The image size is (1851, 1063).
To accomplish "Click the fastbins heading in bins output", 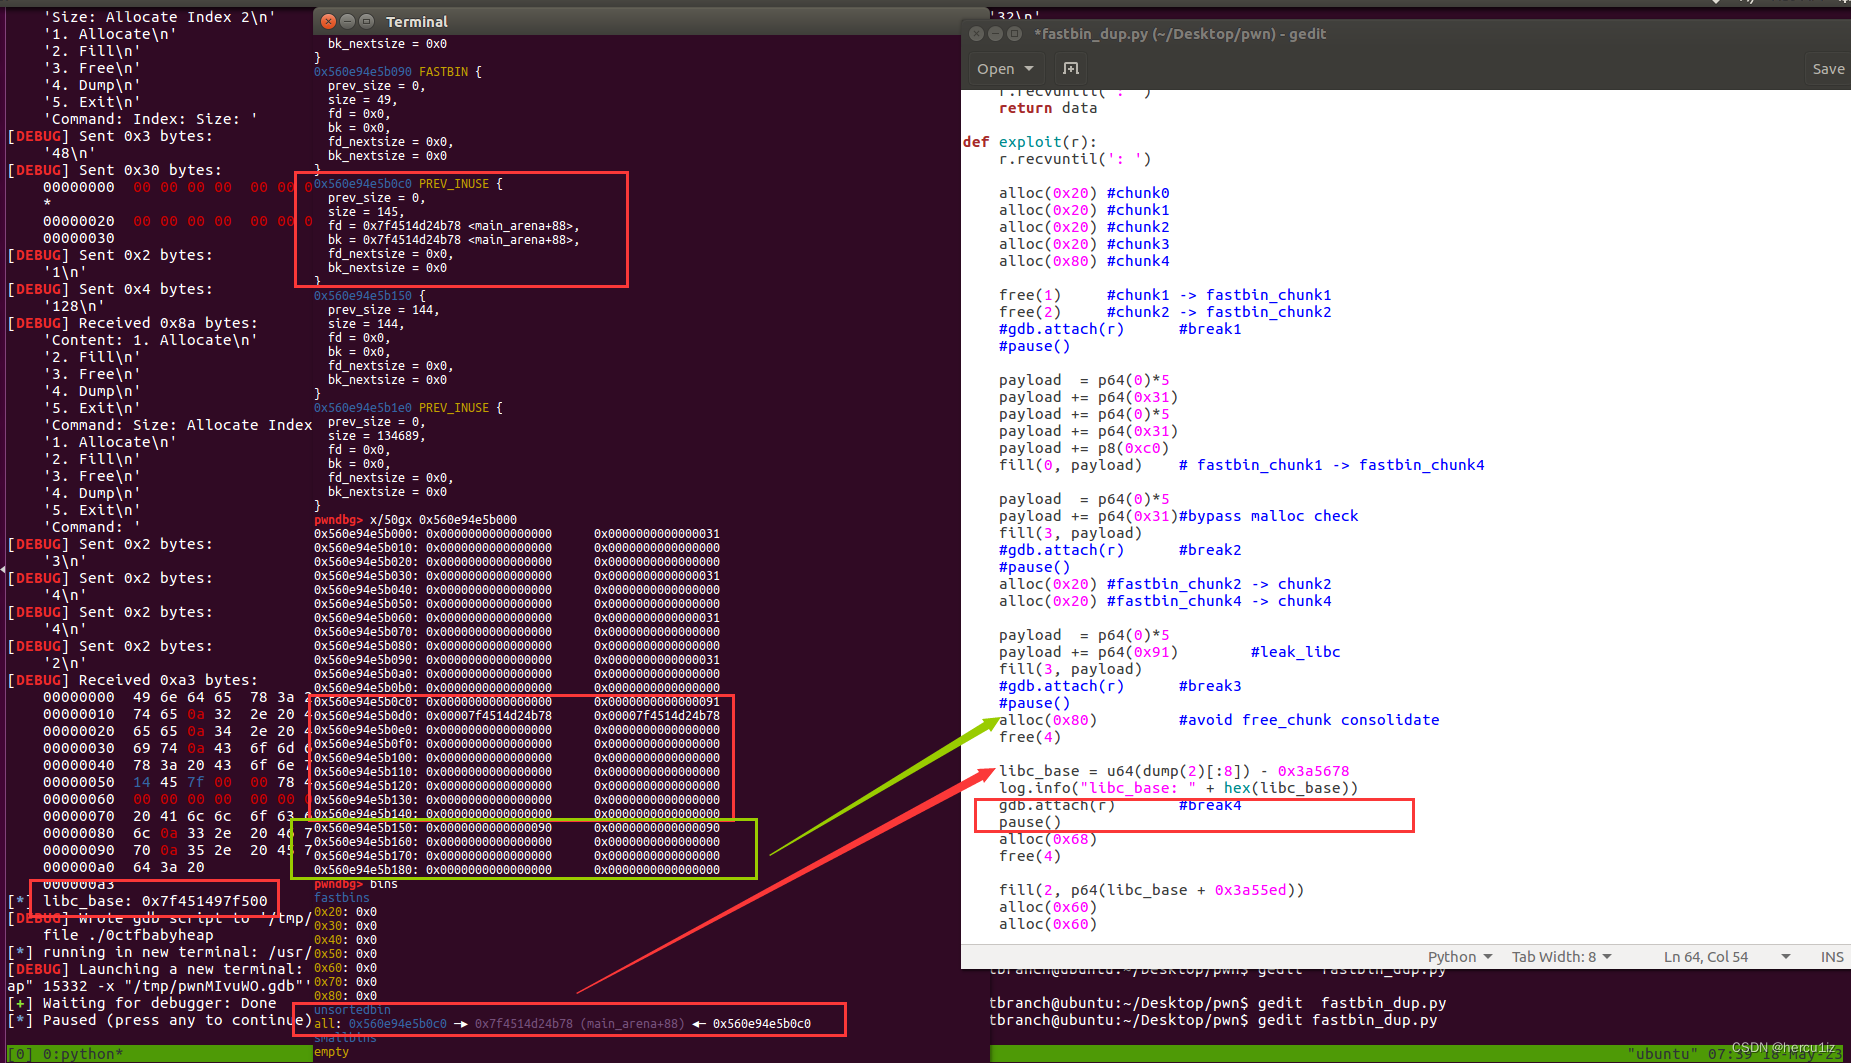I will [342, 898].
